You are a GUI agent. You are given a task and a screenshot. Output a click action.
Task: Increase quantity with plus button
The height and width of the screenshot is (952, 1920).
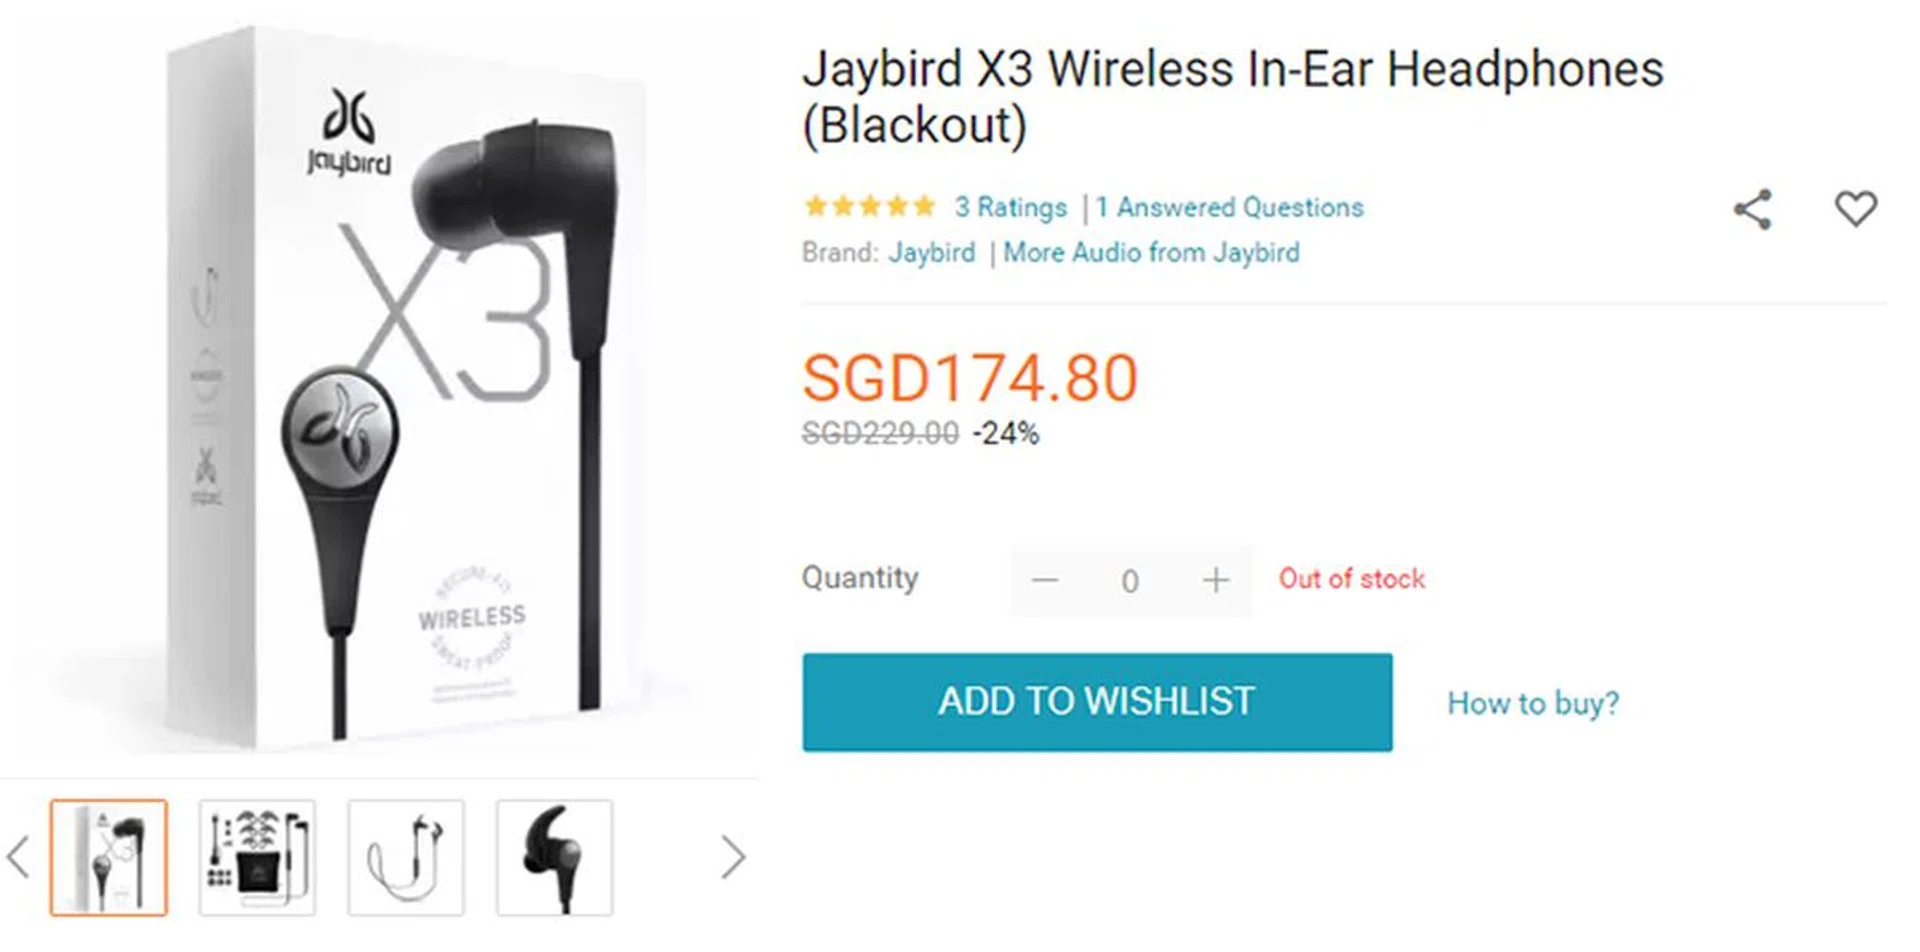1215,580
